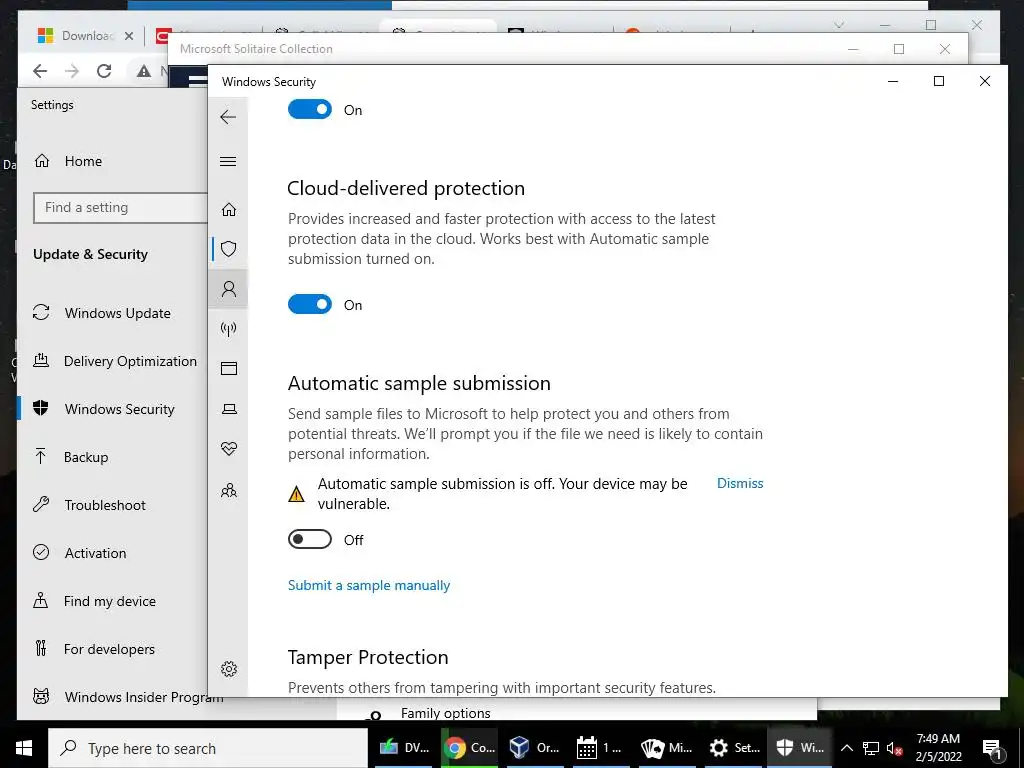Switch off the topmost On toggle

click(x=310, y=109)
